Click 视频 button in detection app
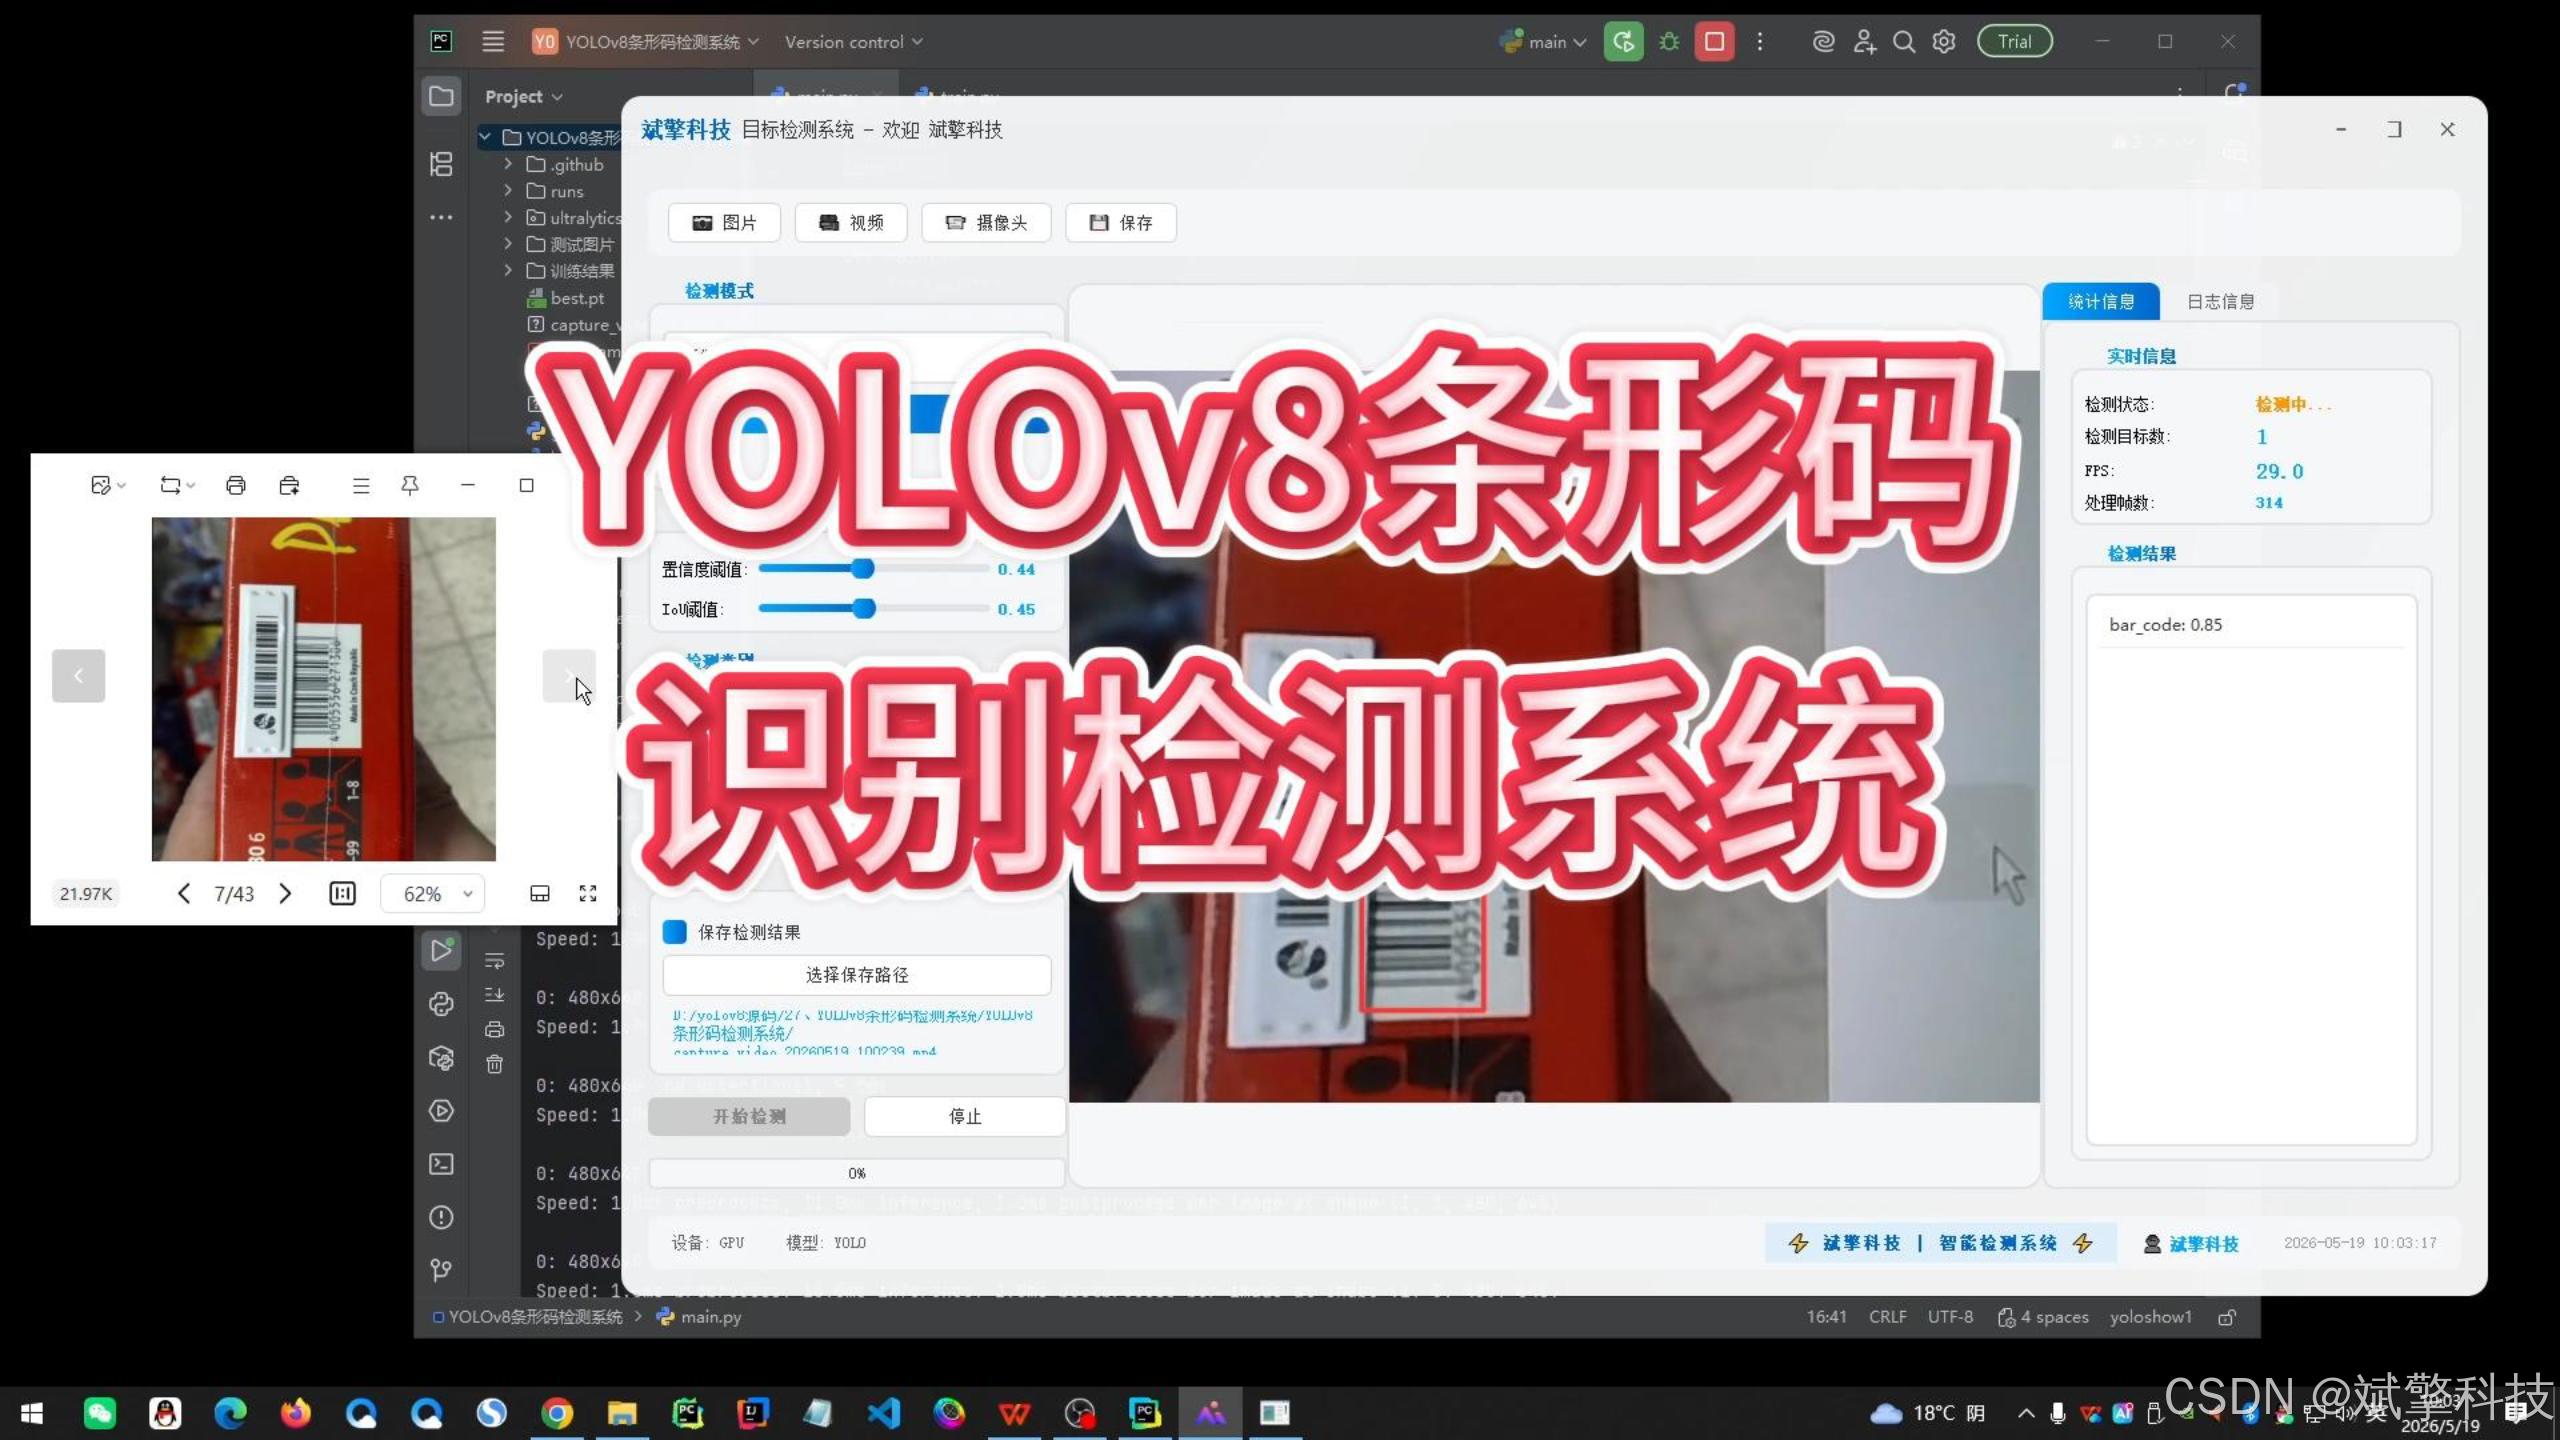Image resolution: width=2560 pixels, height=1440 pixels. pos(851,222)
